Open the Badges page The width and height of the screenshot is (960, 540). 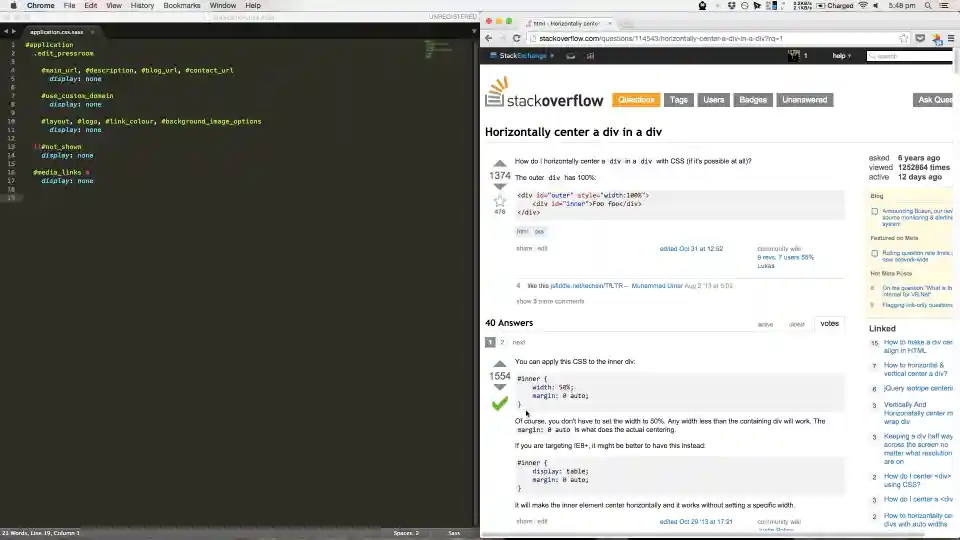coord(753,100)
